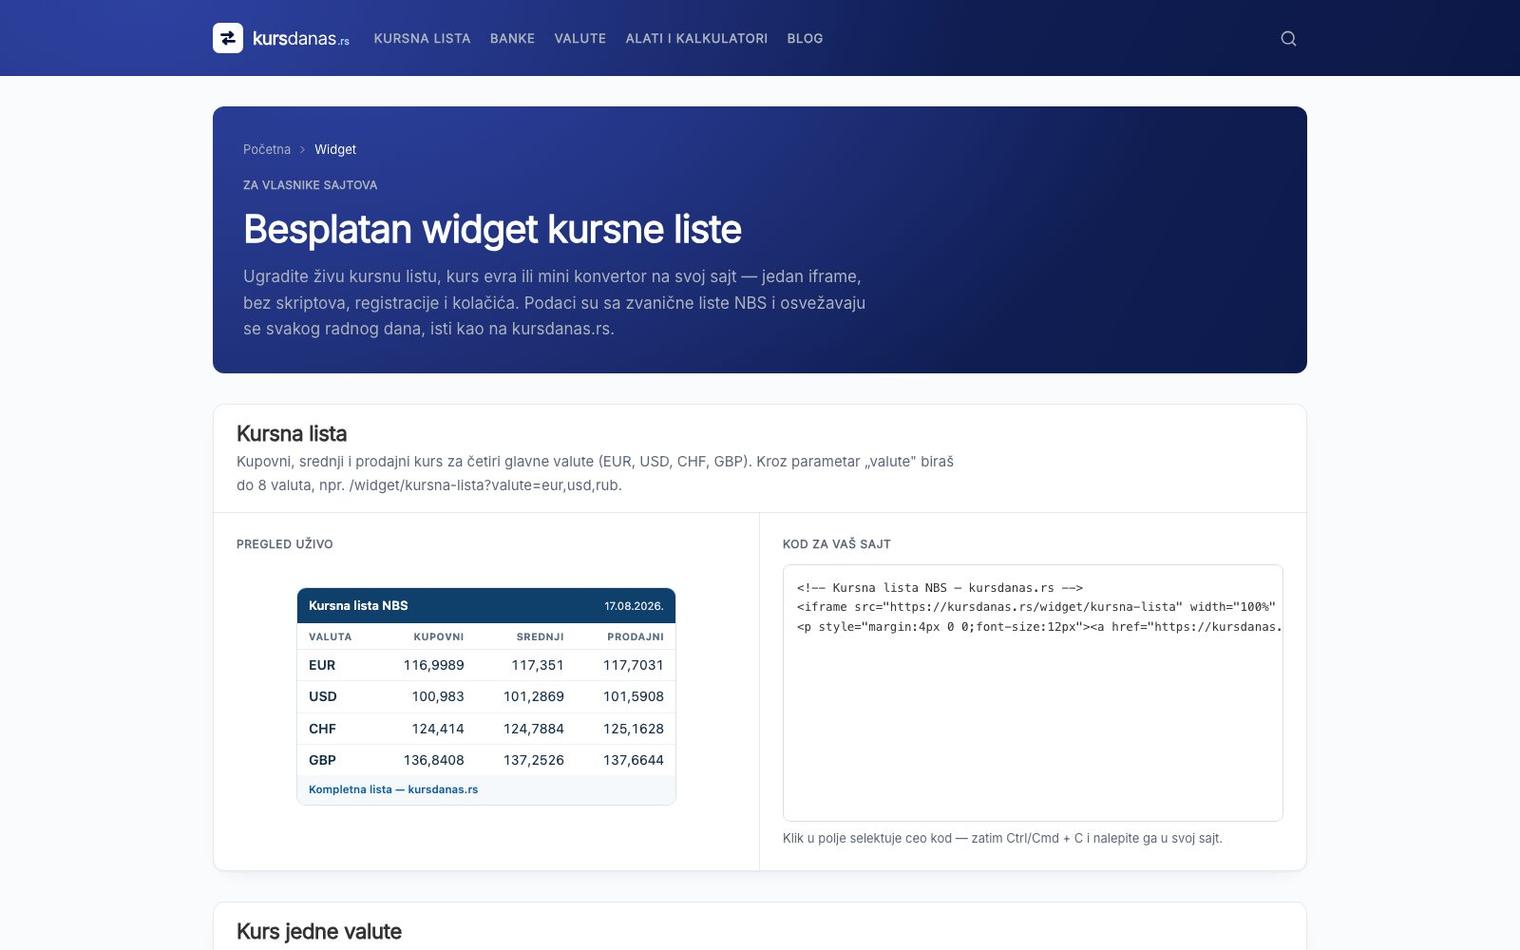Click USD buying rate 100,983
Image resolution: width=1520 pixels, height=950 pixels.
coord(438,697)
